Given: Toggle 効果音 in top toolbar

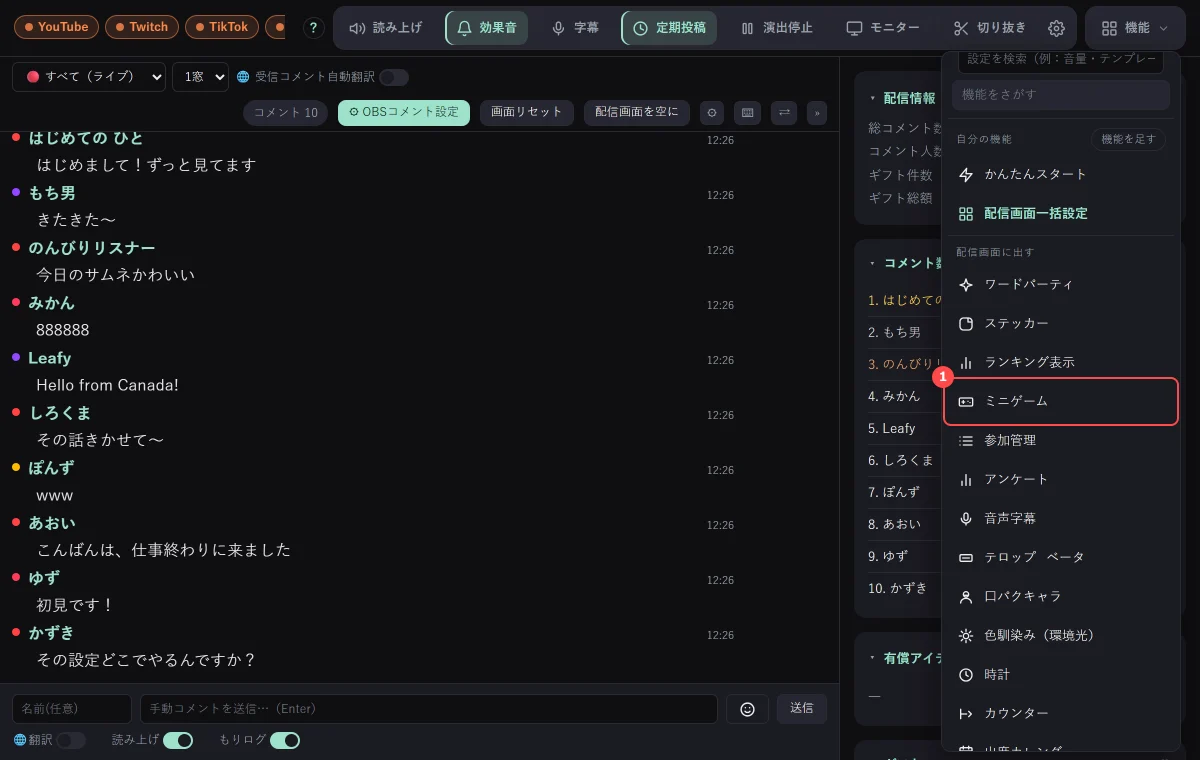Looking at the screenshot, I should (x=486, y=28).
